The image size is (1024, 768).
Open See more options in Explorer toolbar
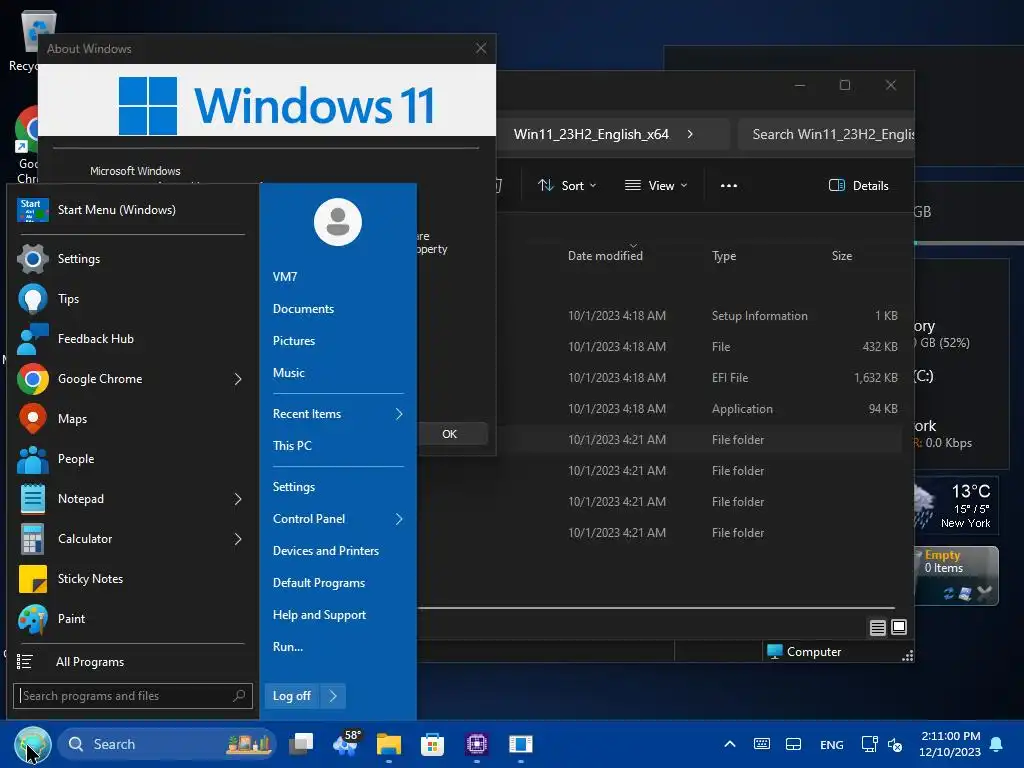pyautogui.click(x=729, y=185)
